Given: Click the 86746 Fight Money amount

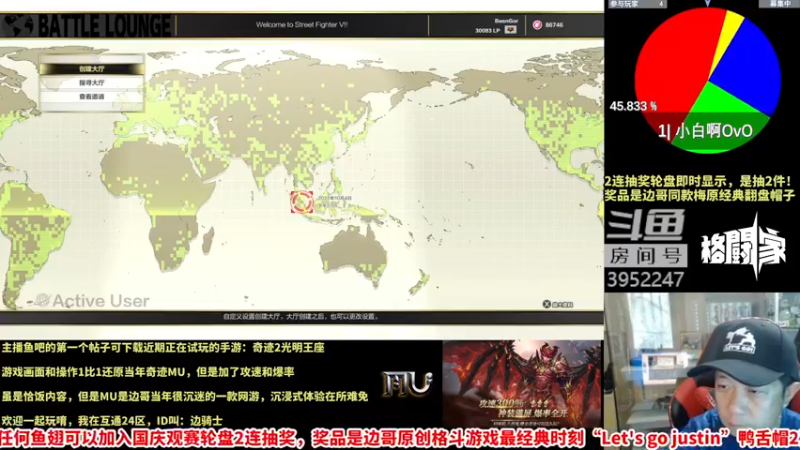Looking at the screenshot, I should [554, 25].
